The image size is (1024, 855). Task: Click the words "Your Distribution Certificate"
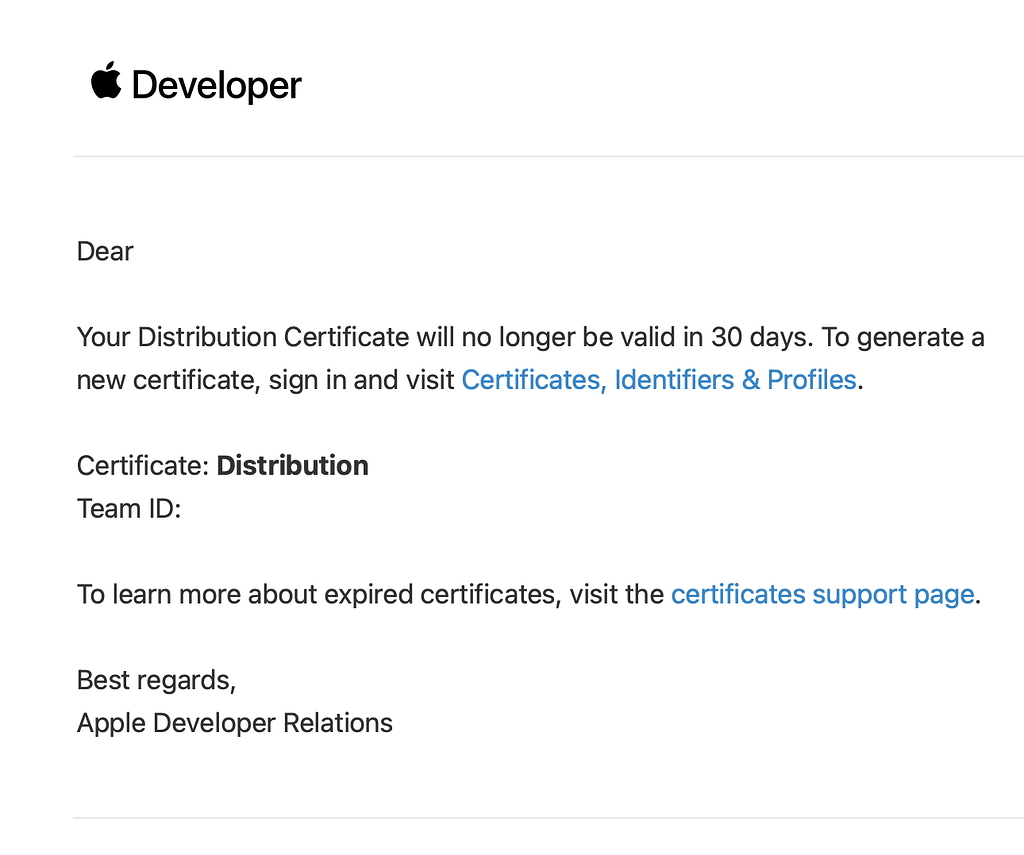[x=243, y=337]
